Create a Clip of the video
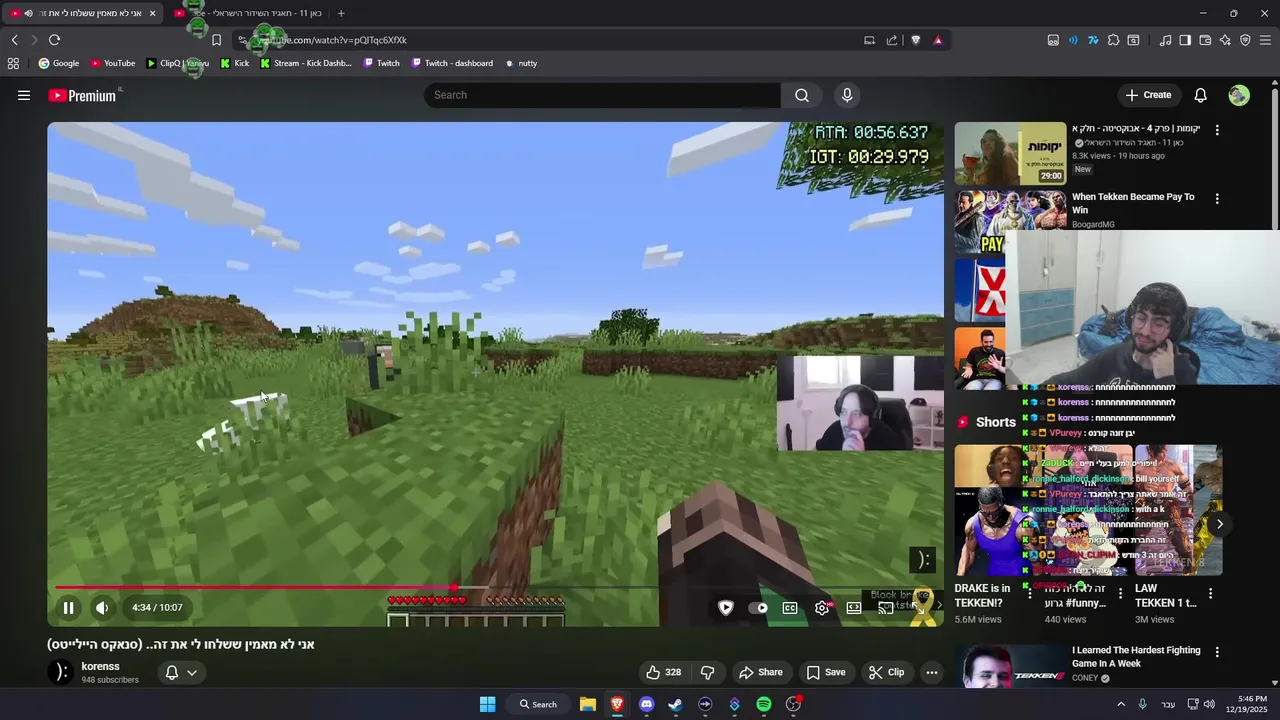1280x720 pixels. click(886, 672)
